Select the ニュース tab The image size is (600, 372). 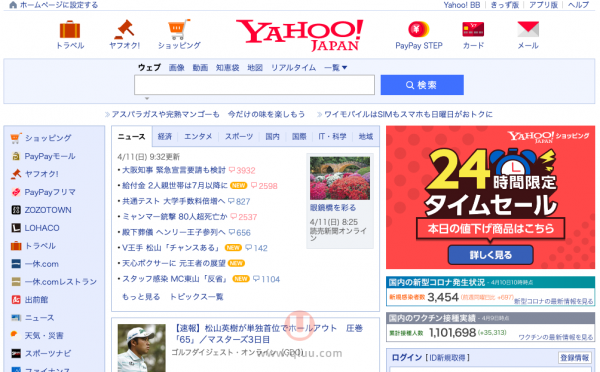click(x=132, y=137)
